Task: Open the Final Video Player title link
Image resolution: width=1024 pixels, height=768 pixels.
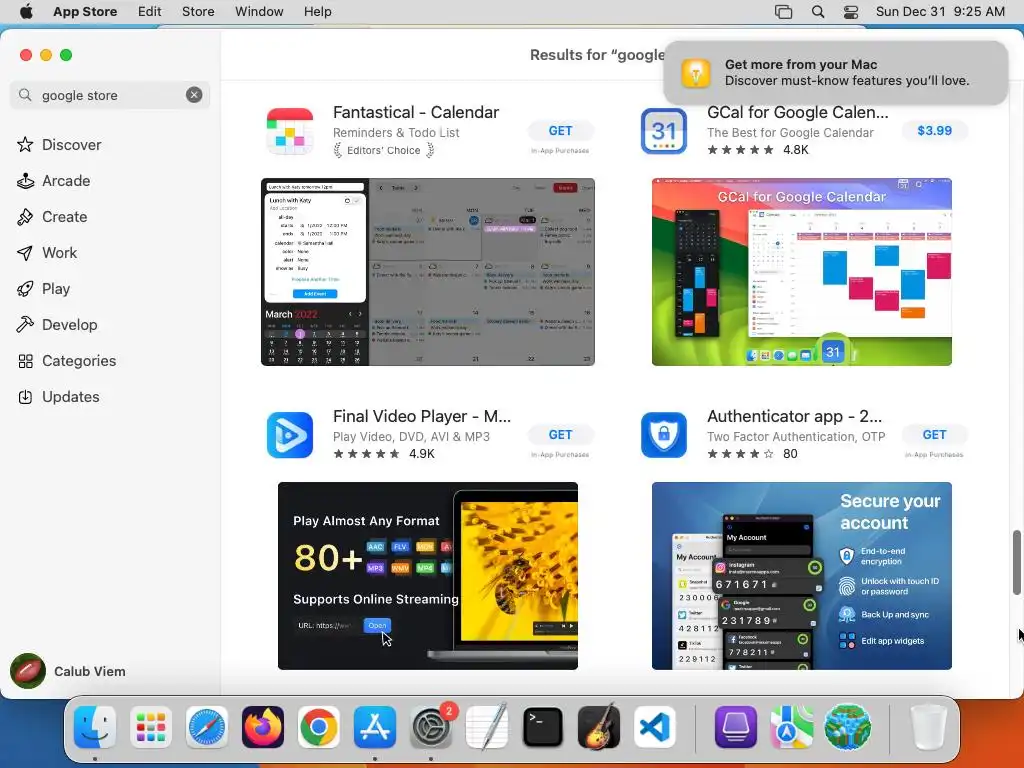Action: point(422,417)
